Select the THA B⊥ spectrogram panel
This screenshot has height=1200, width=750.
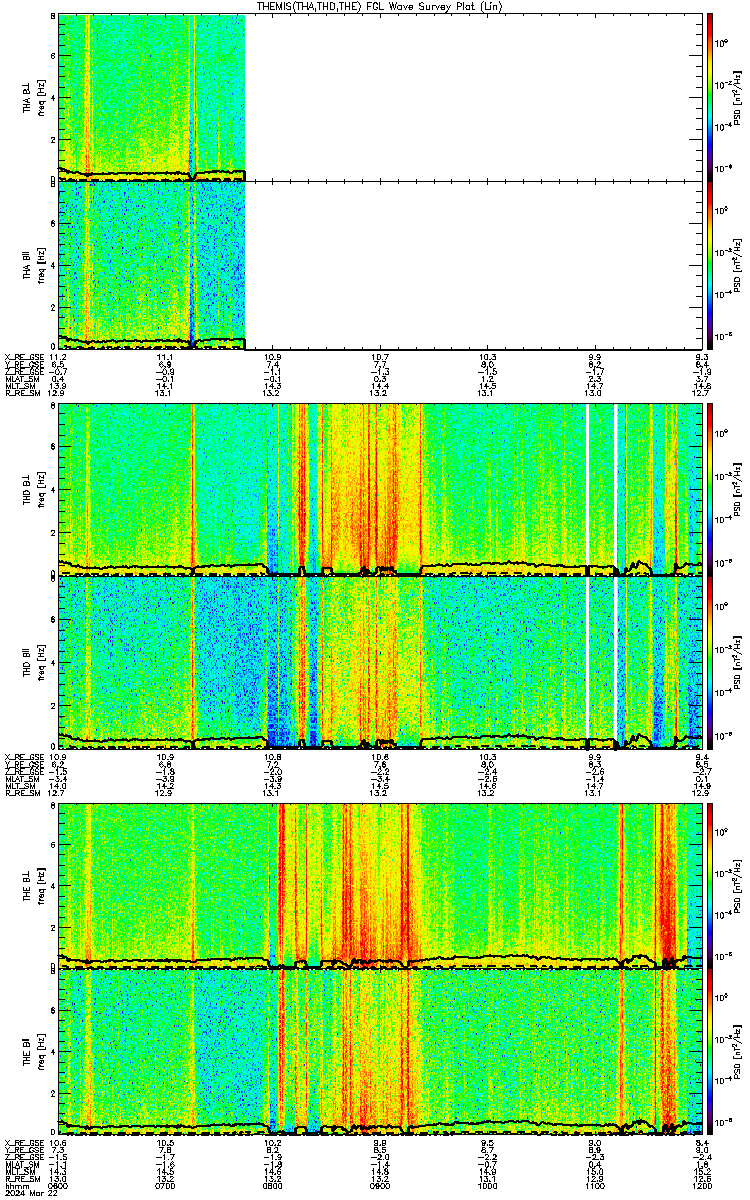coord(378,97)
